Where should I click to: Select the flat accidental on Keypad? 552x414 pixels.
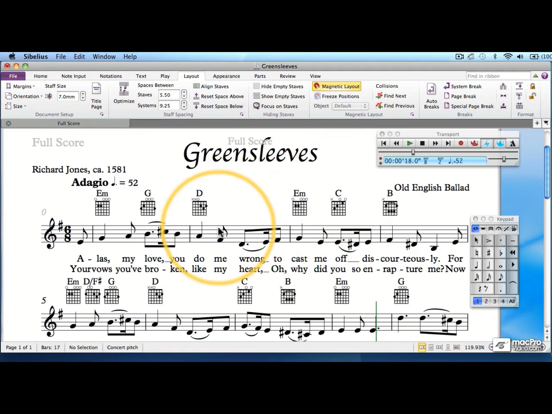[x=501, y=253]
